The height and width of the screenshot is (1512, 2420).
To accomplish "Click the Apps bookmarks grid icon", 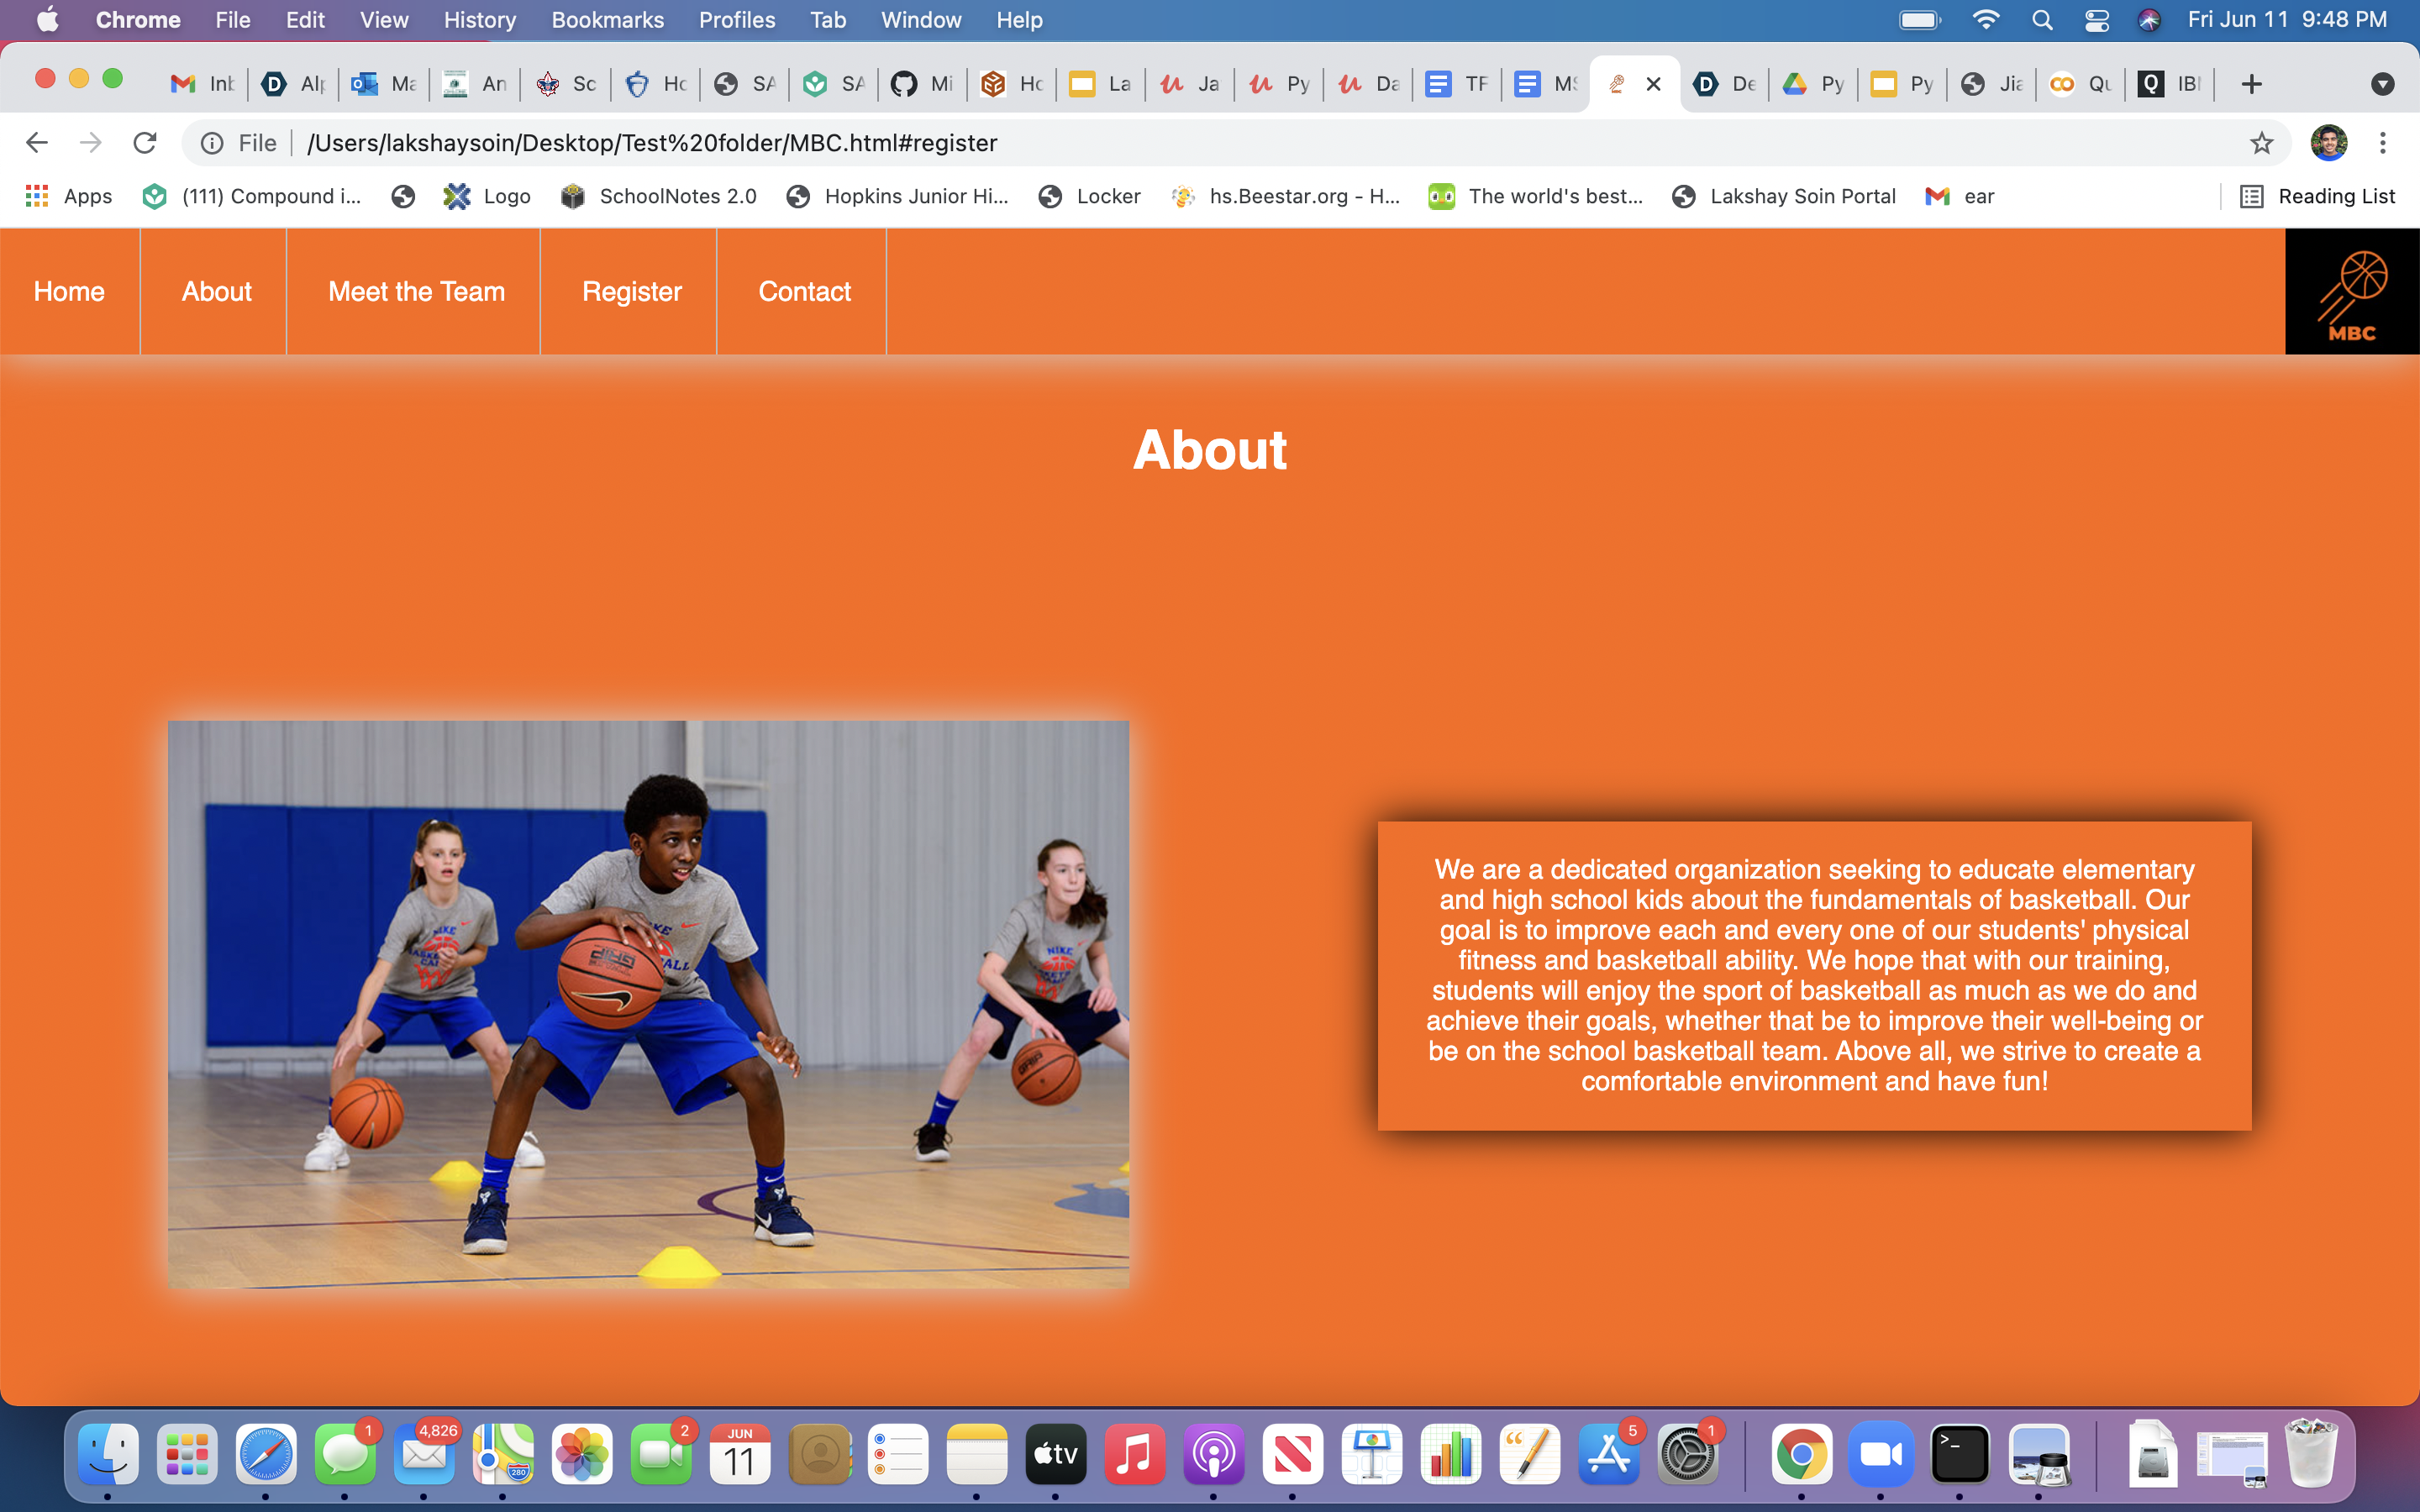I will point(37,196).
